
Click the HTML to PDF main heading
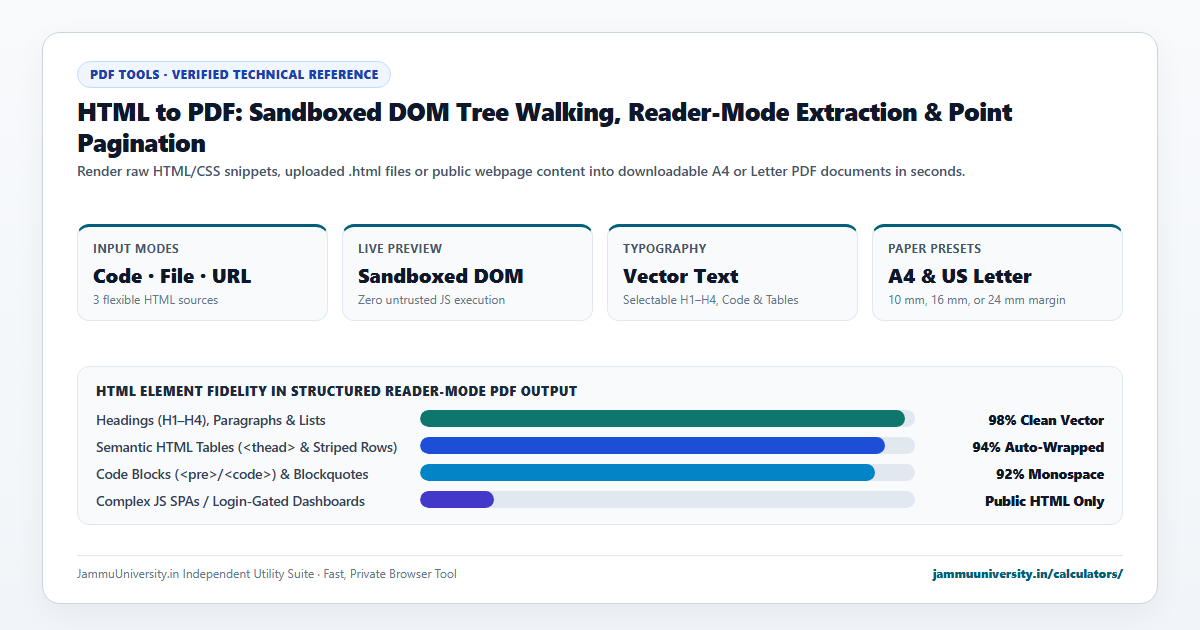click(545, 127)
